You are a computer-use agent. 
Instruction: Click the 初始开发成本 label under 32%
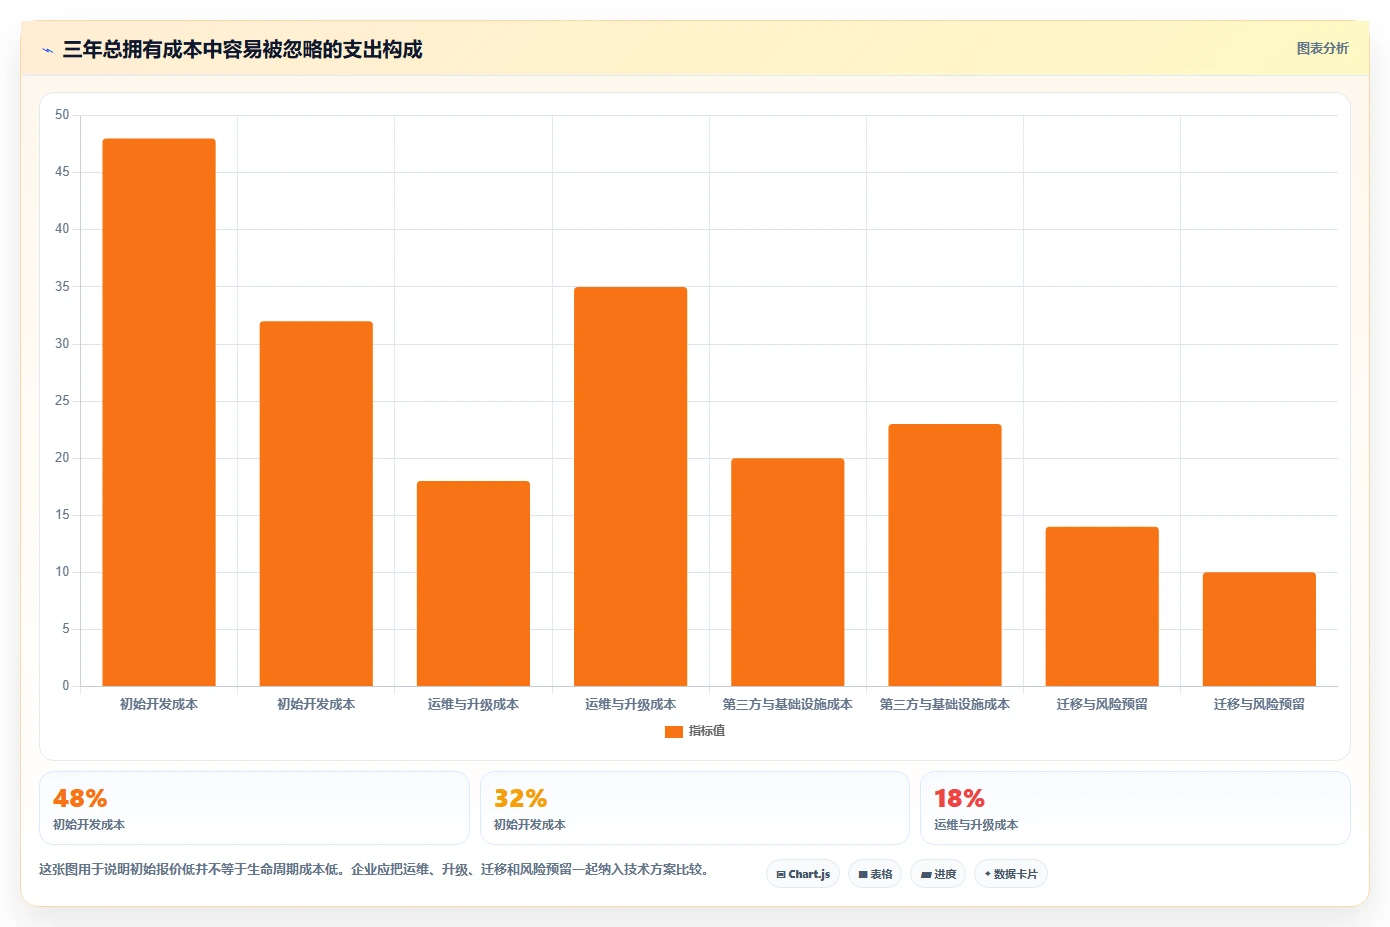[x=530, y=825]
